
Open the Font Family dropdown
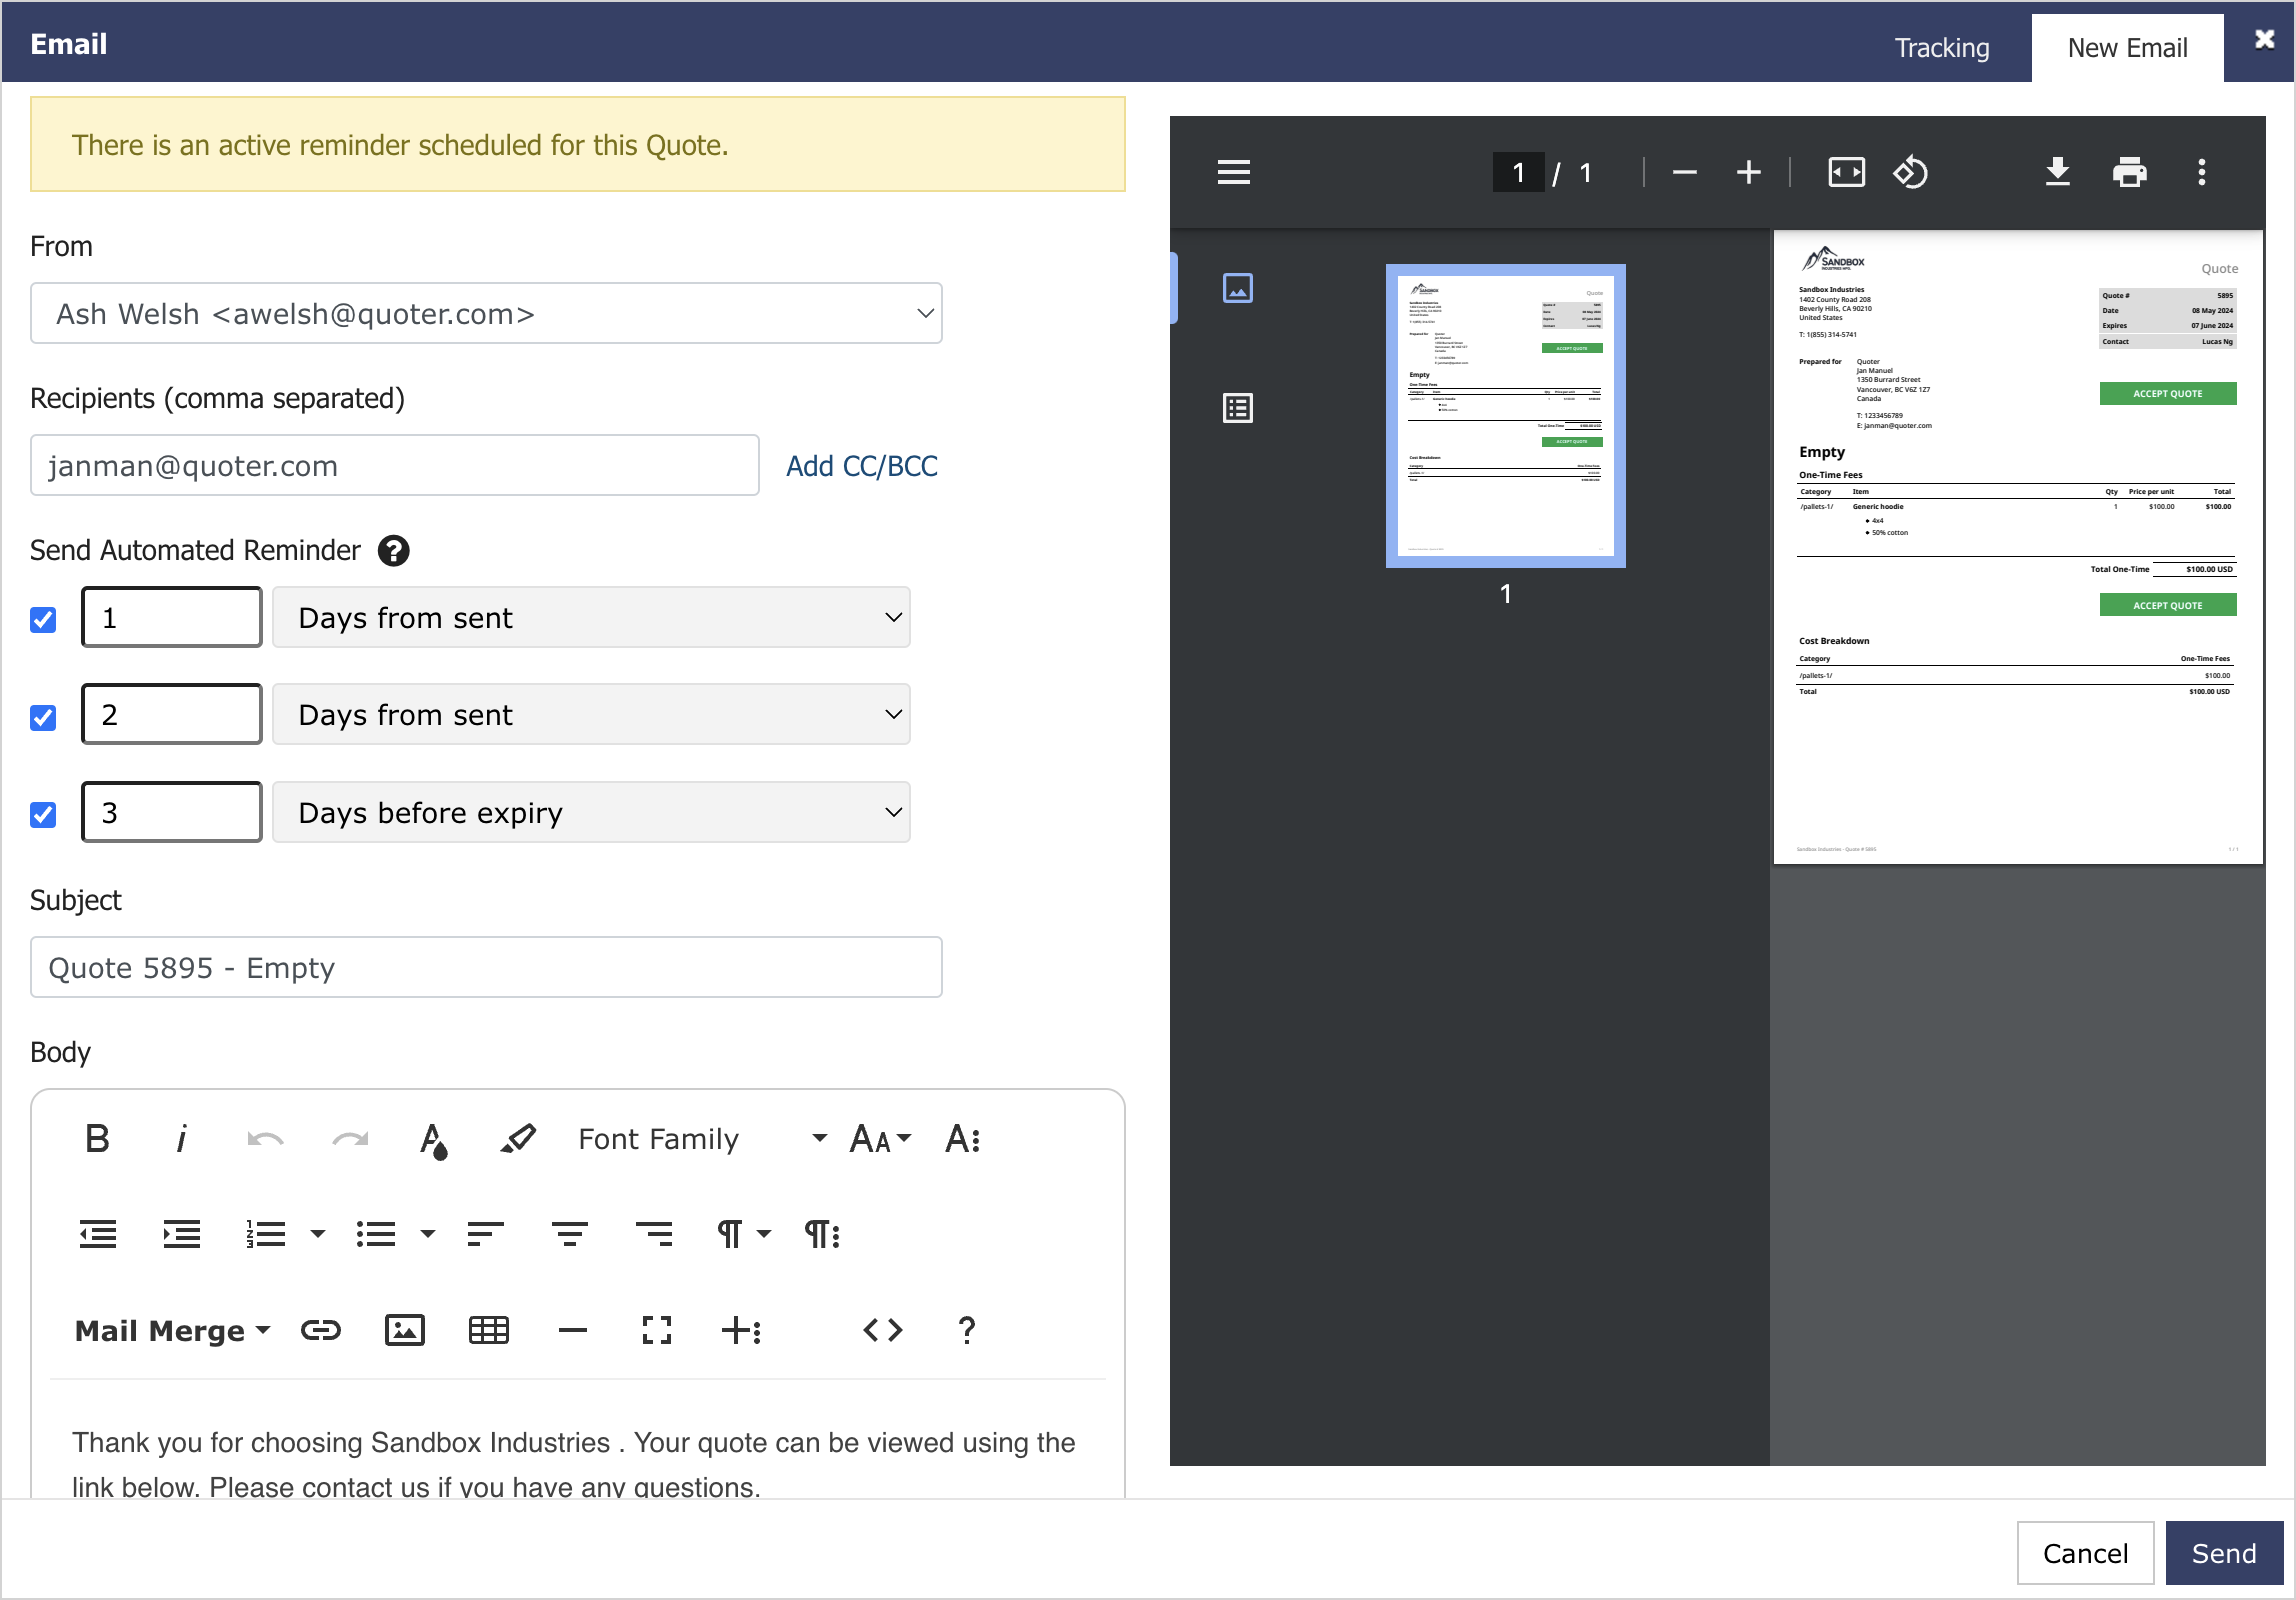[703, 1139]
